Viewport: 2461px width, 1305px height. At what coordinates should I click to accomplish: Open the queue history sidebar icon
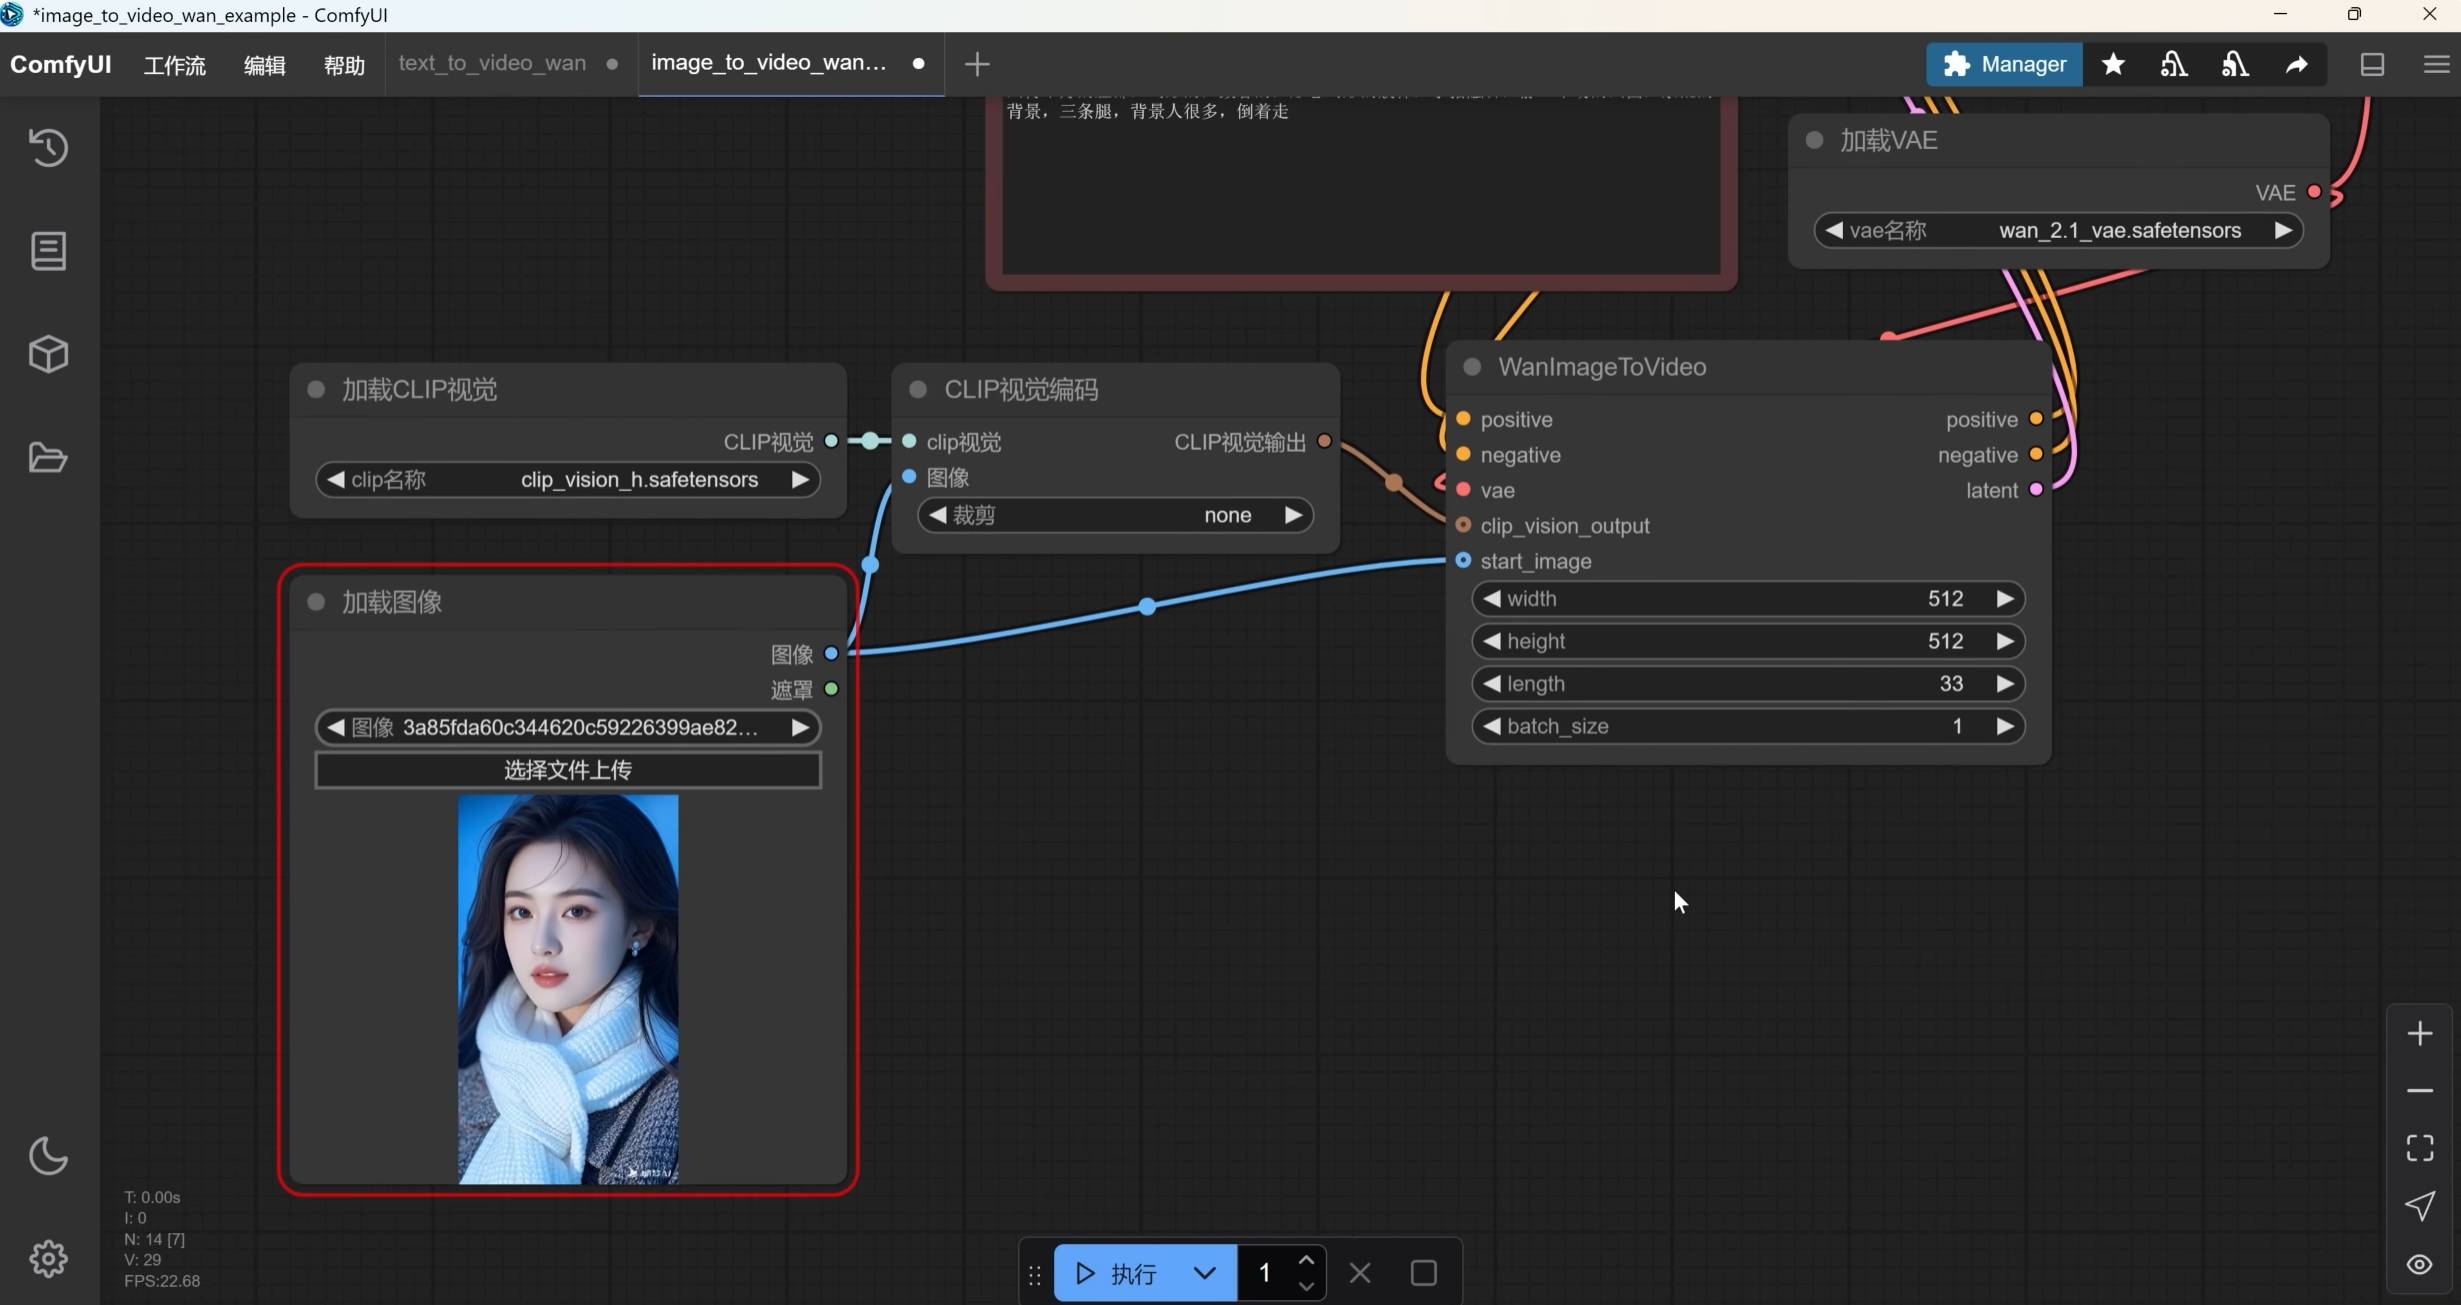coord(48,148)
